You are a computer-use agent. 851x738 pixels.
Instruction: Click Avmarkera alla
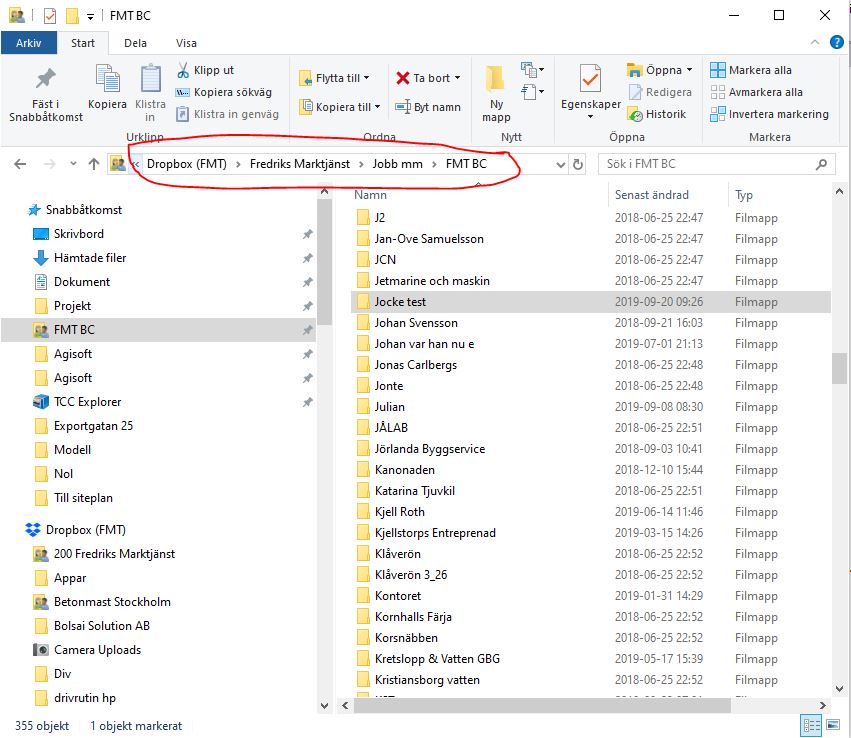757,92
